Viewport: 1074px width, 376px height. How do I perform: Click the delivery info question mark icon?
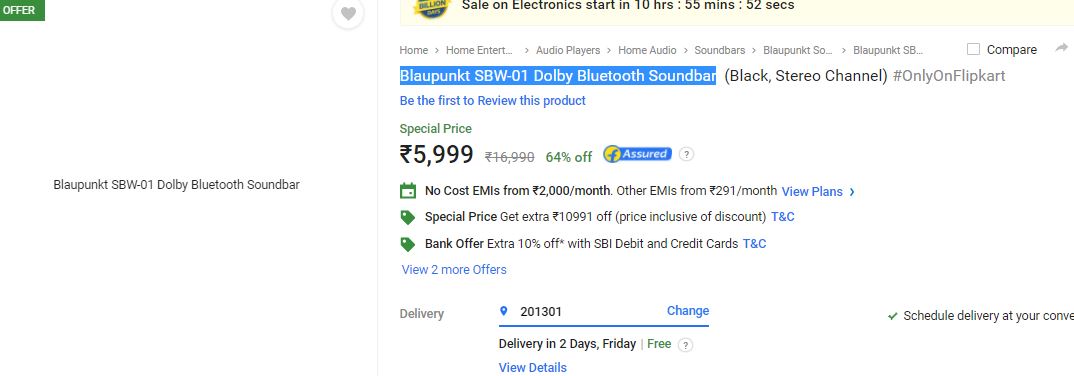coord(685,345)
